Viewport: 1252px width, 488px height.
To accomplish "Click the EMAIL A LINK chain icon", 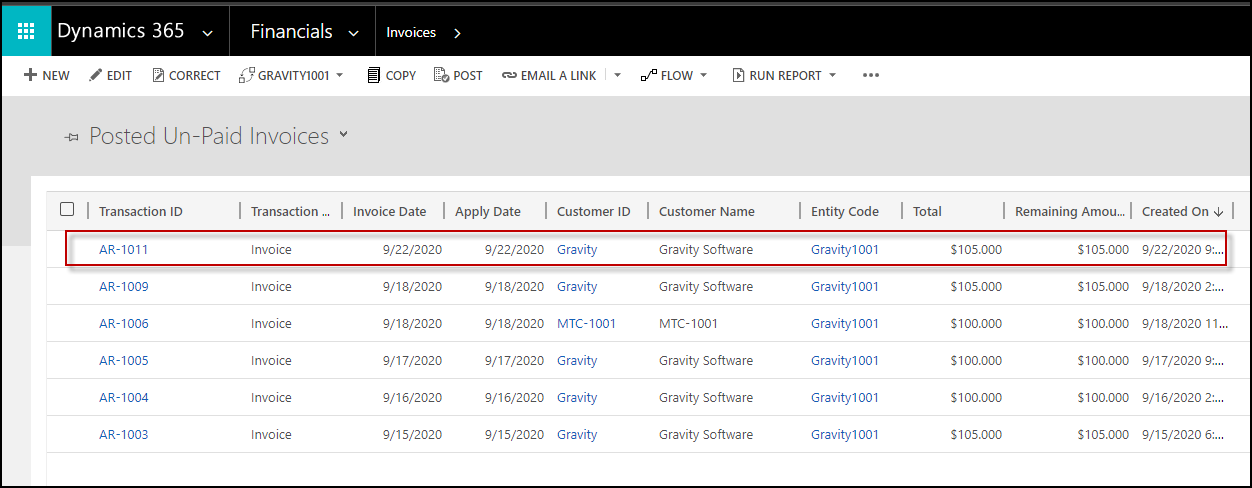I will (x=509, y=76).
